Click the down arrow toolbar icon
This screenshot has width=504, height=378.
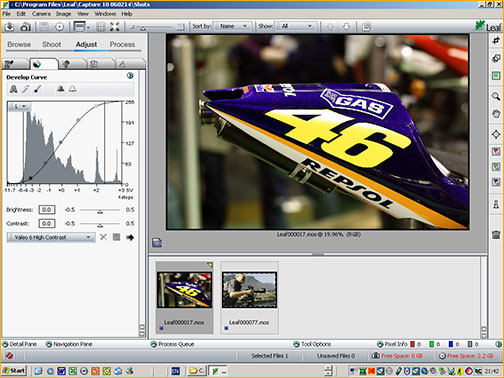[x=346, y=27]
